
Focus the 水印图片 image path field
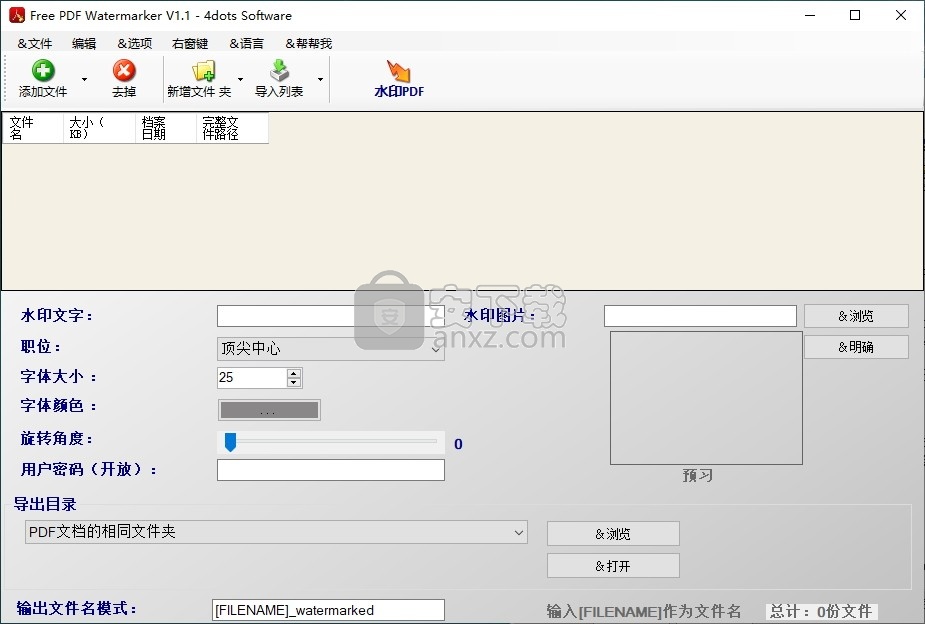(x=700, y=316)
